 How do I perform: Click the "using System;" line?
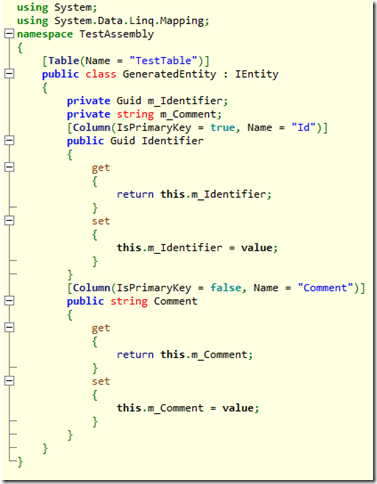(57, 7)
